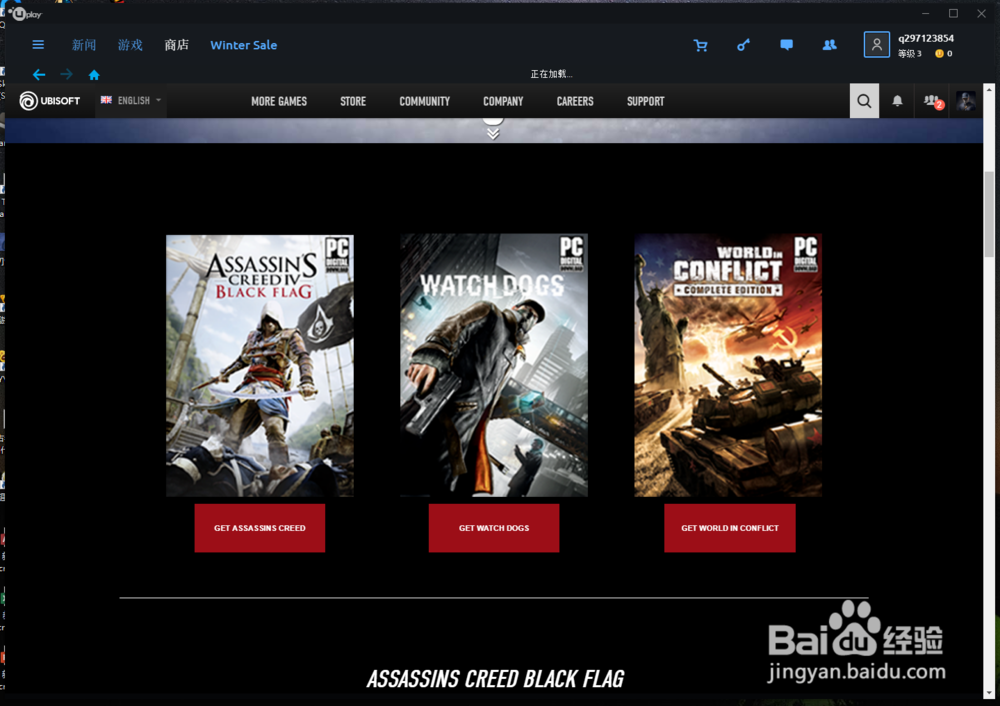Click the double chevron scroll-down icon
Image resolution: width=1000 pixels, height=706 pixels.
(x=493, y=133)
